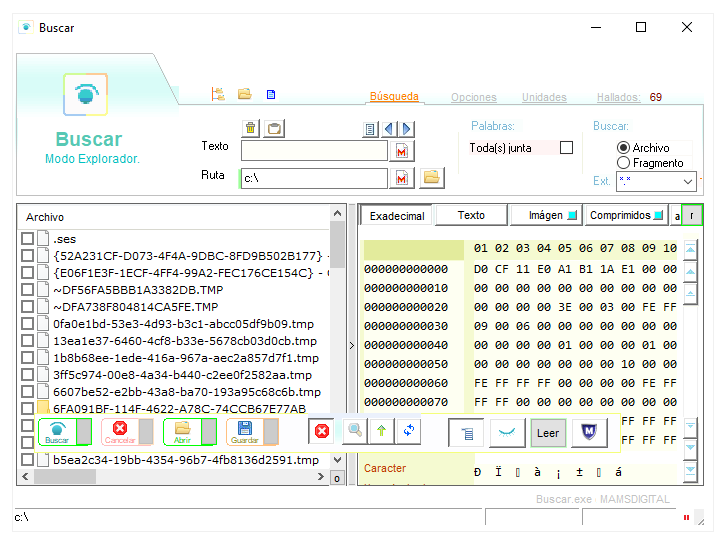Click the magnifying glass icon
720x540 pixels.
tap(355, 431)
